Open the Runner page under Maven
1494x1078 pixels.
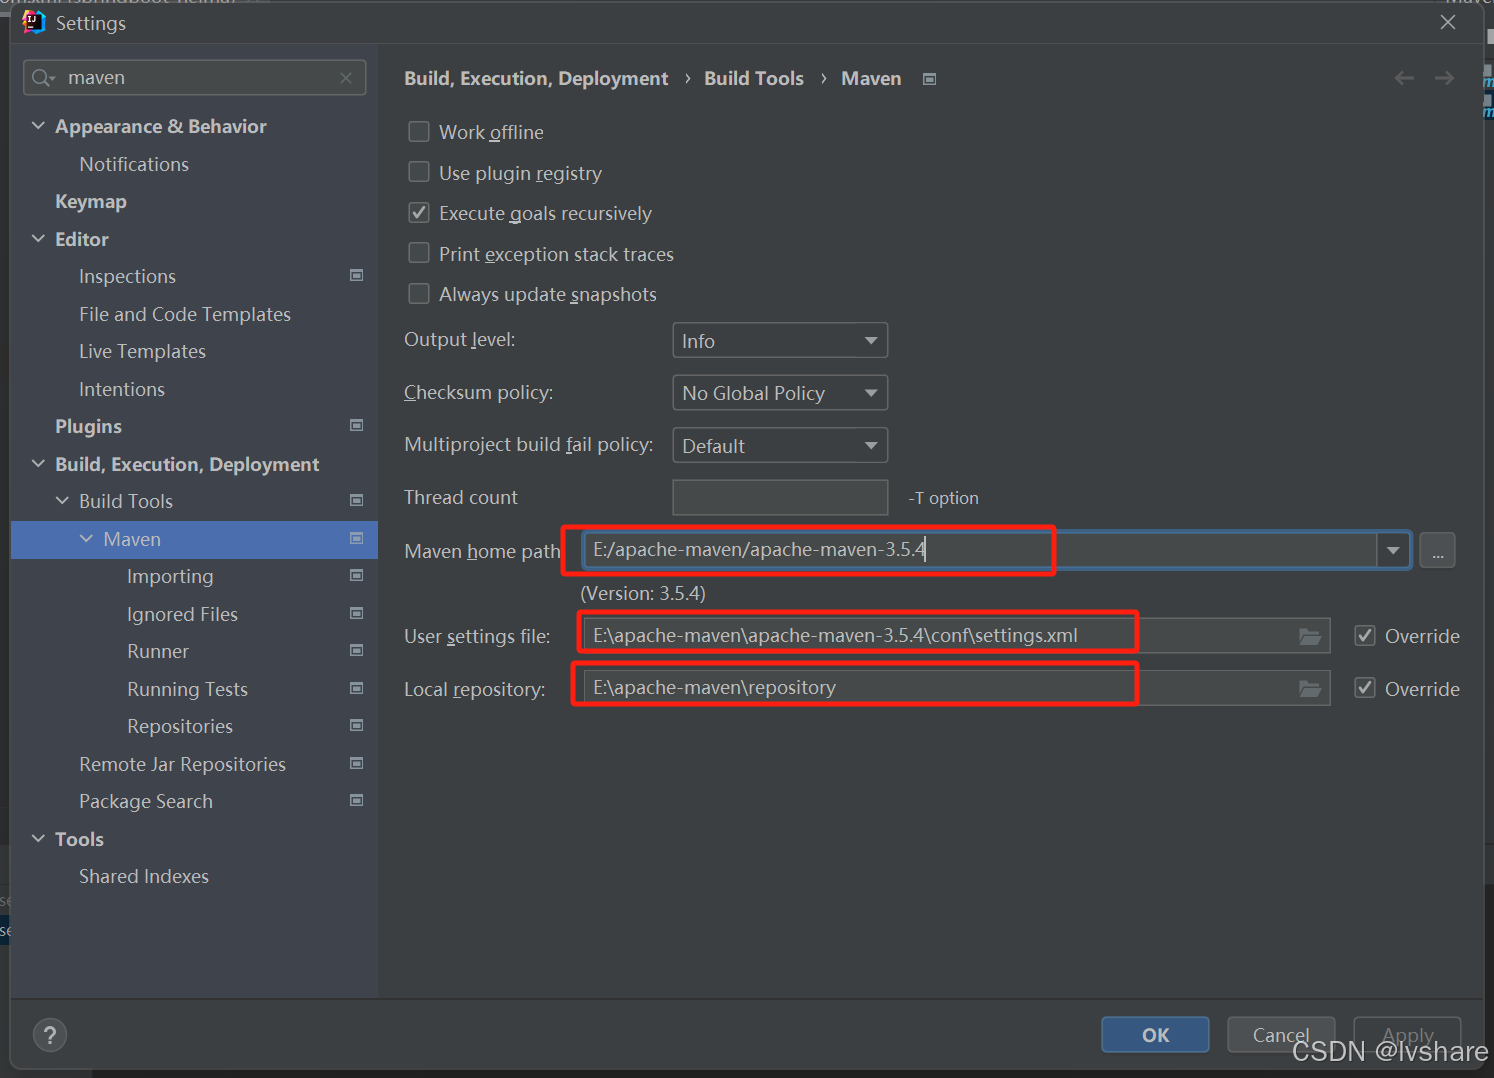click(x=158, y=651)
